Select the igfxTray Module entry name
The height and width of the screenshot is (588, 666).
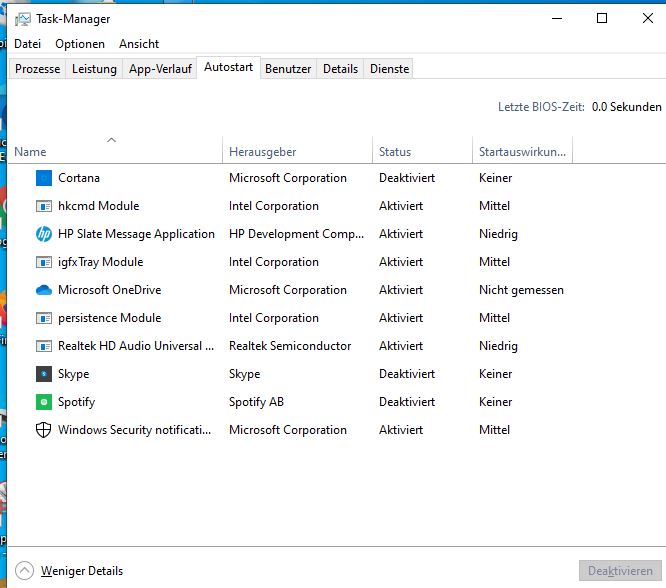point(101,262)
